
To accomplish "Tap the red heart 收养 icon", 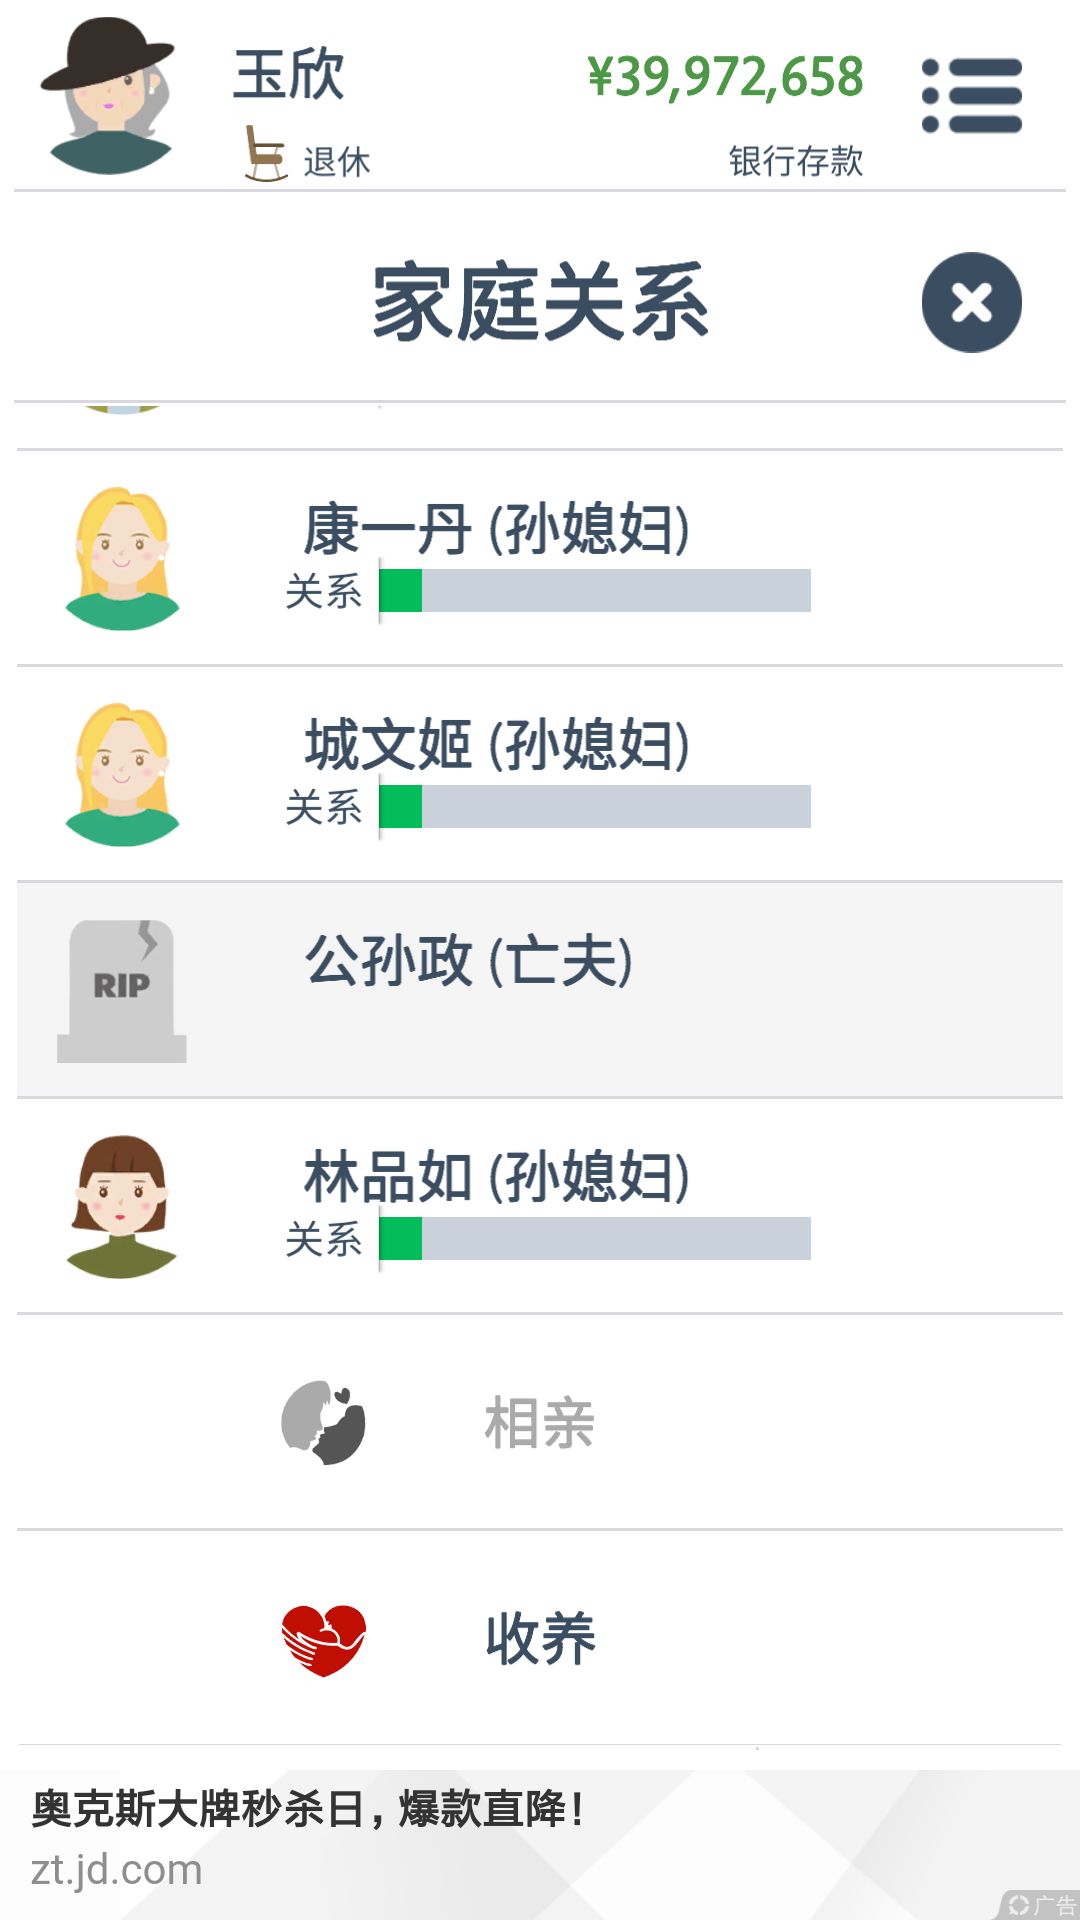I will point(323,1640).
